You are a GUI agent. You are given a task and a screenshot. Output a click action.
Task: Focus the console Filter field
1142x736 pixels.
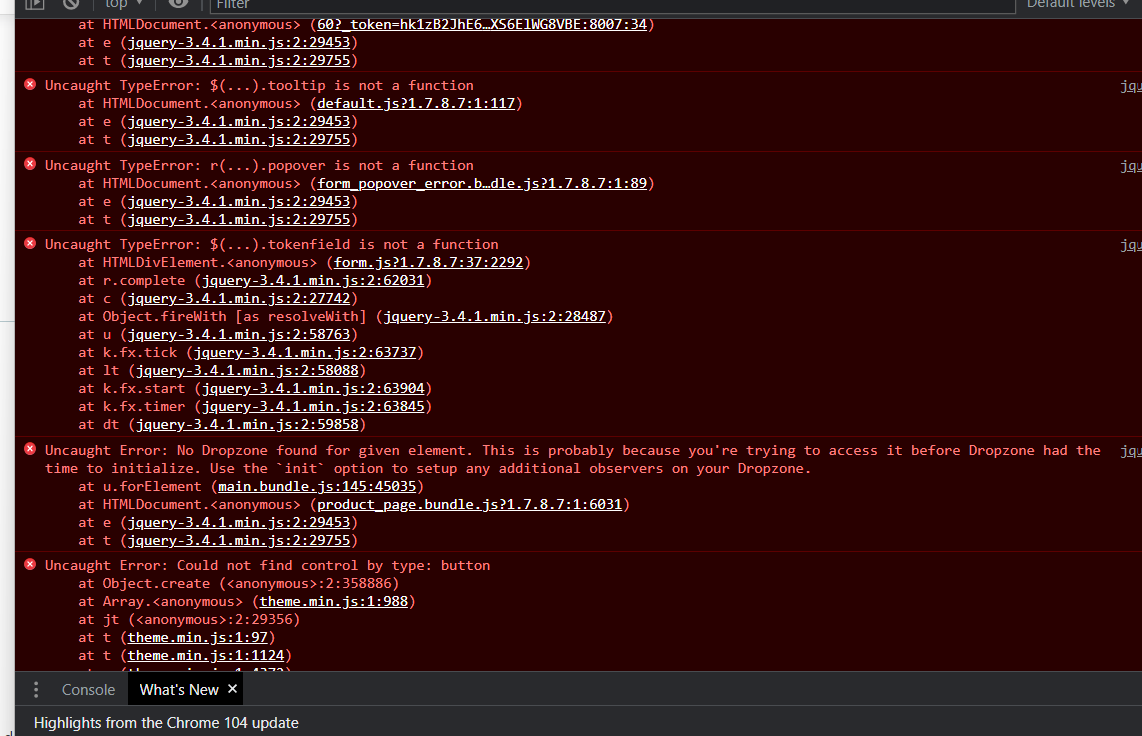[x=612, y=5]
